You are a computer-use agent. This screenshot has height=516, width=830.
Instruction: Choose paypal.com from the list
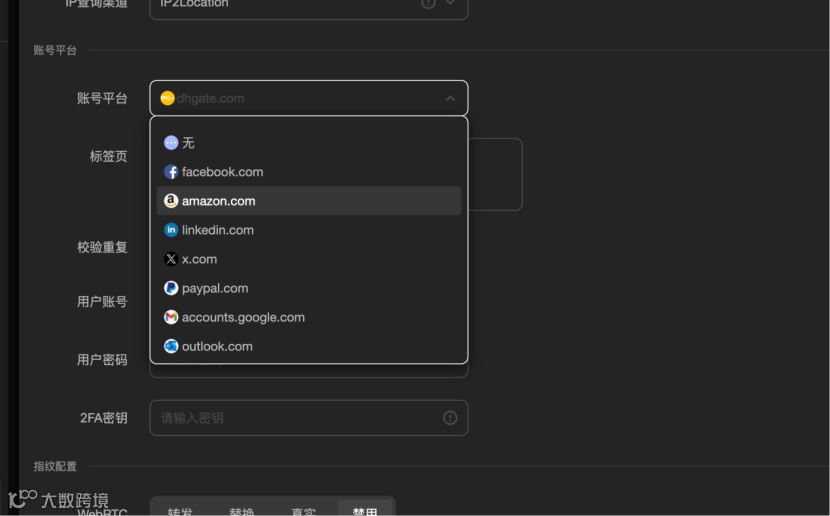pos(309,288)
